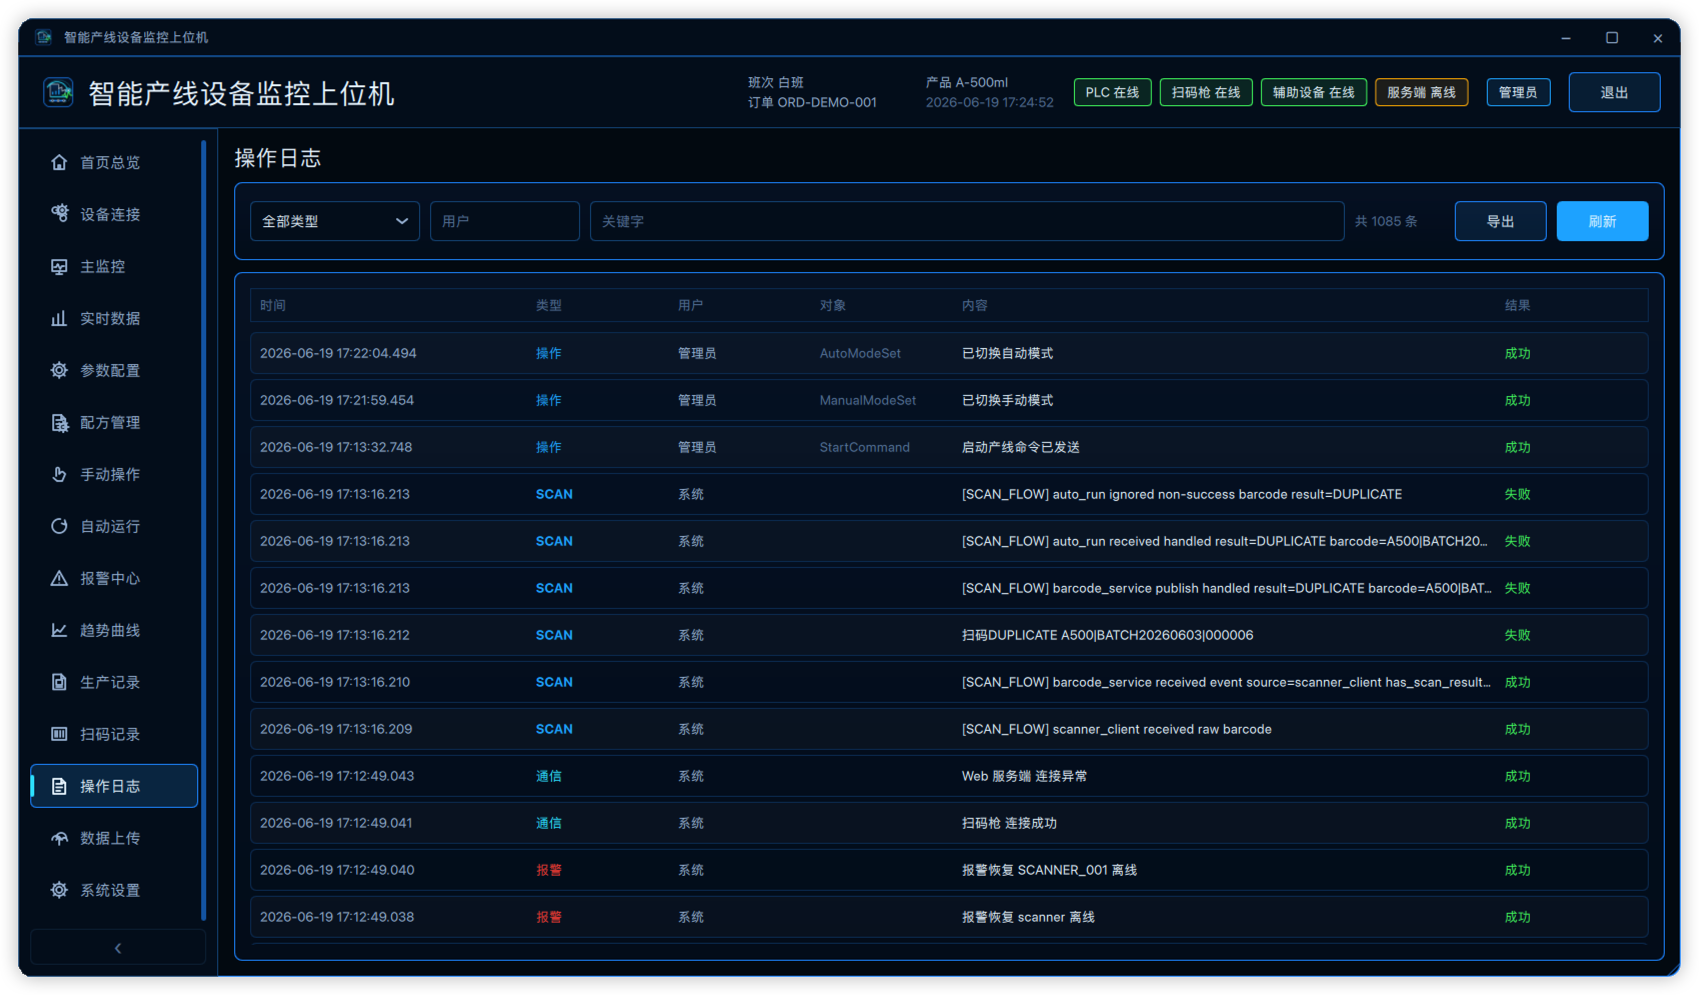Click the 手动操作 hand icon
Viewport: 1699px width, 995px height.
point(59,474)
